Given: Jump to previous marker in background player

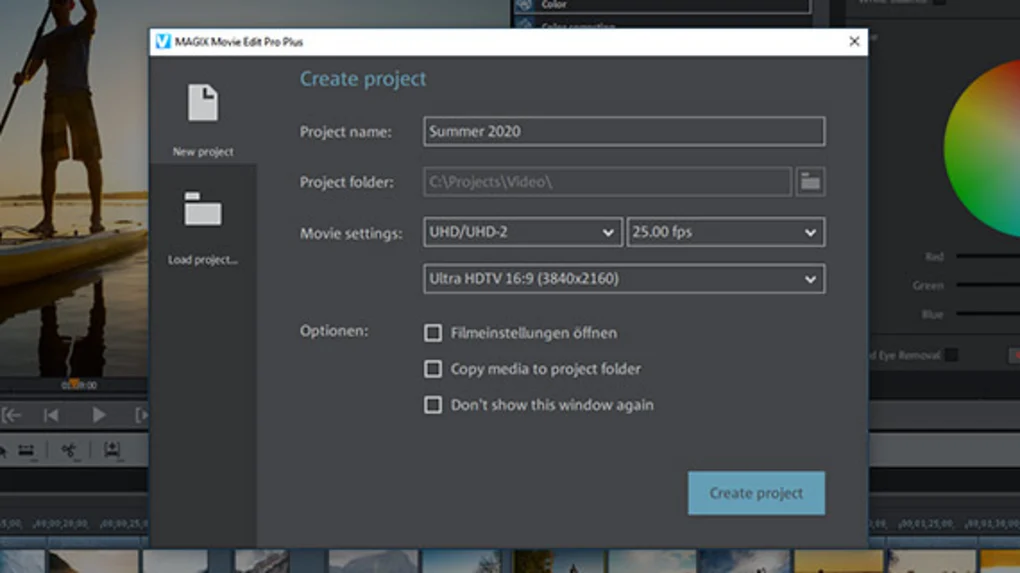Looking at the screenshot, I should 51,415.
